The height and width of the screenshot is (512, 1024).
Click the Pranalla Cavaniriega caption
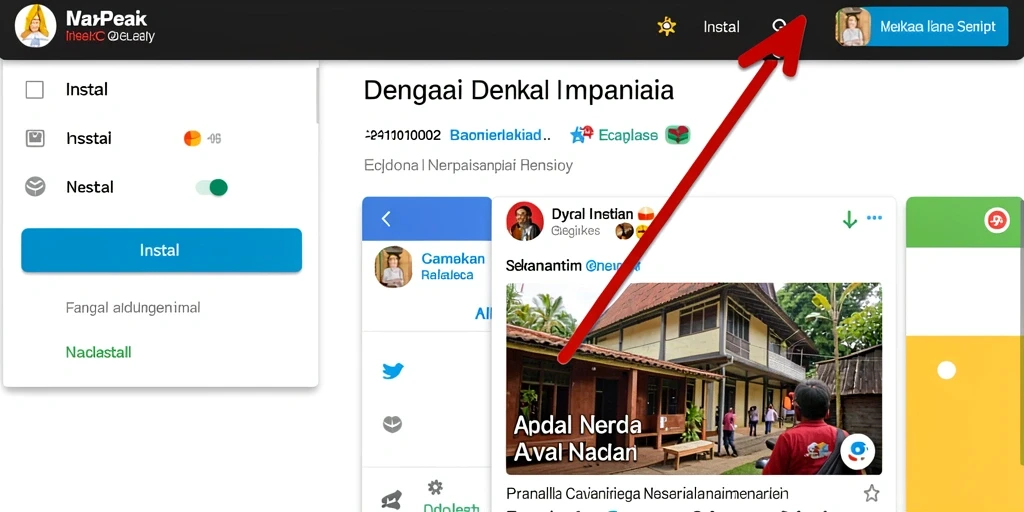(647, 493)
